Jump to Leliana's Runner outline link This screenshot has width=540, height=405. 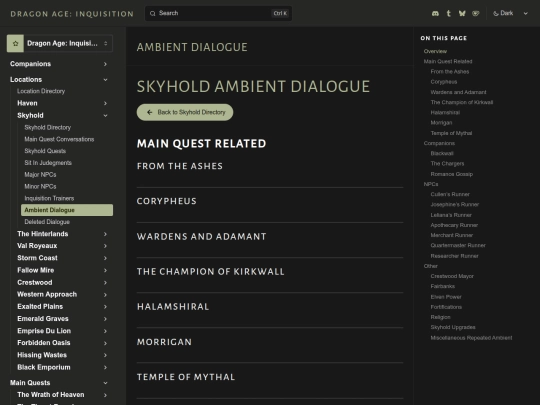click(x=451, y=215)
